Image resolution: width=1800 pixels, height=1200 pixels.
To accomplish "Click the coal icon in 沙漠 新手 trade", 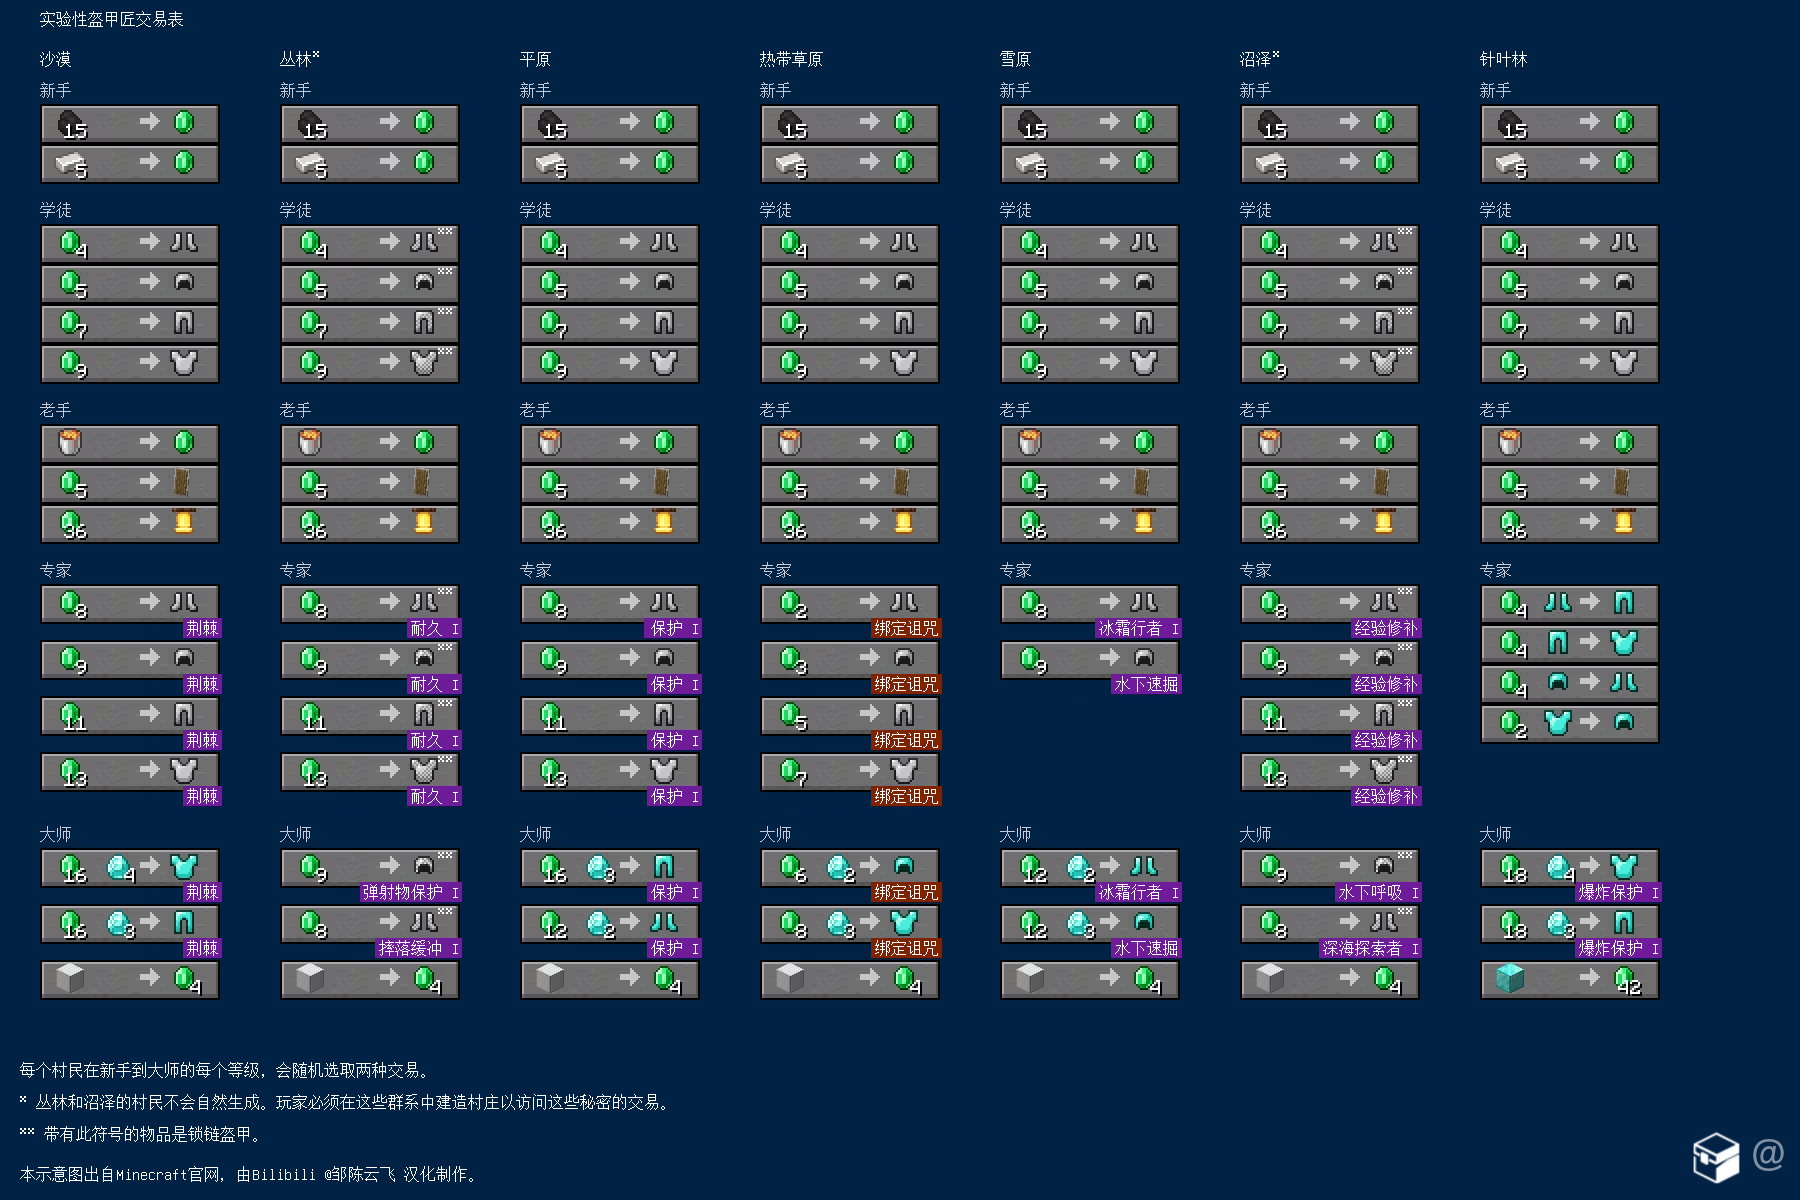I will [x=71, y=124].
